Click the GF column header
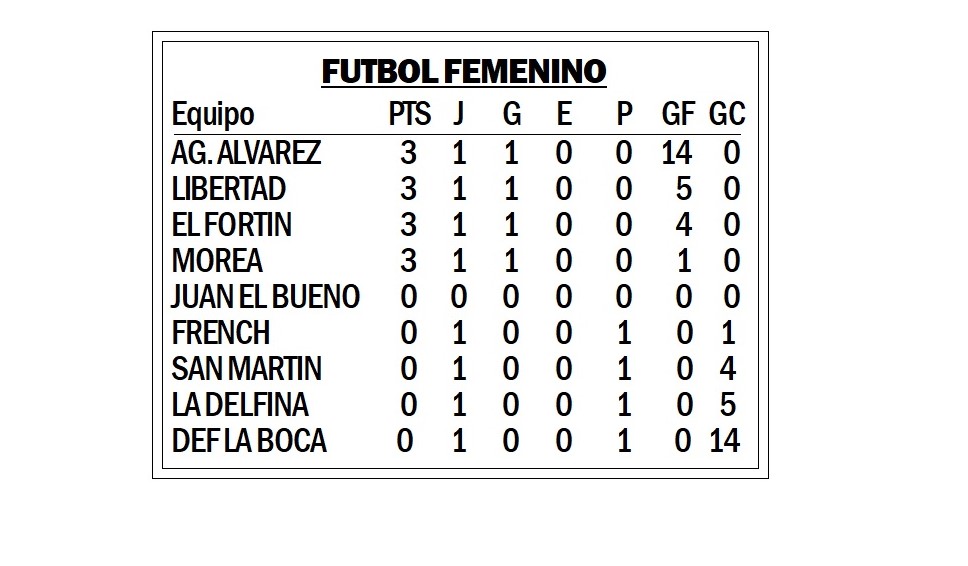Viewport: 968px width, 566px height. pyautogui.click(x=678, y=114)
